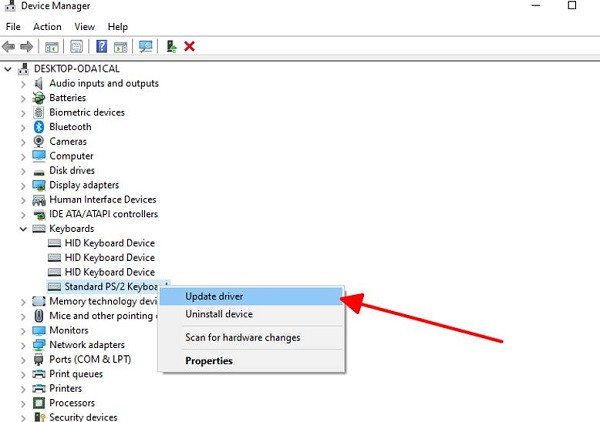This screenshot has width=600, height=422.
Task: Click the Properties sheet toolbar icon
Action: point(77,47)
